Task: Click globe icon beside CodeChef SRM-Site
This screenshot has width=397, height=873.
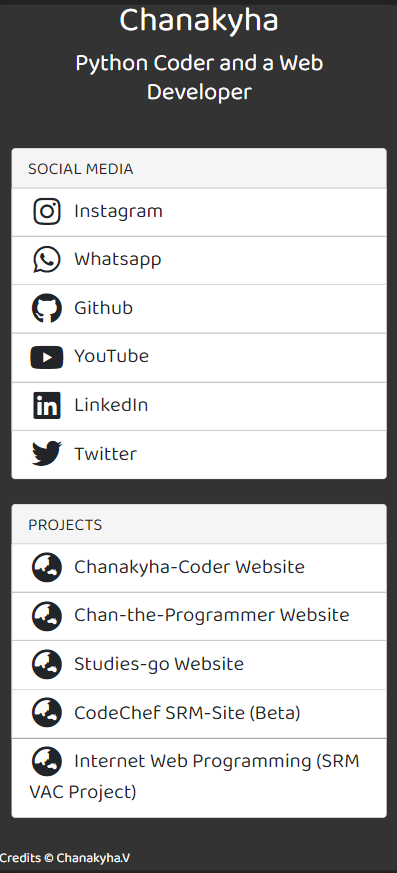Action: pos(47,713)
